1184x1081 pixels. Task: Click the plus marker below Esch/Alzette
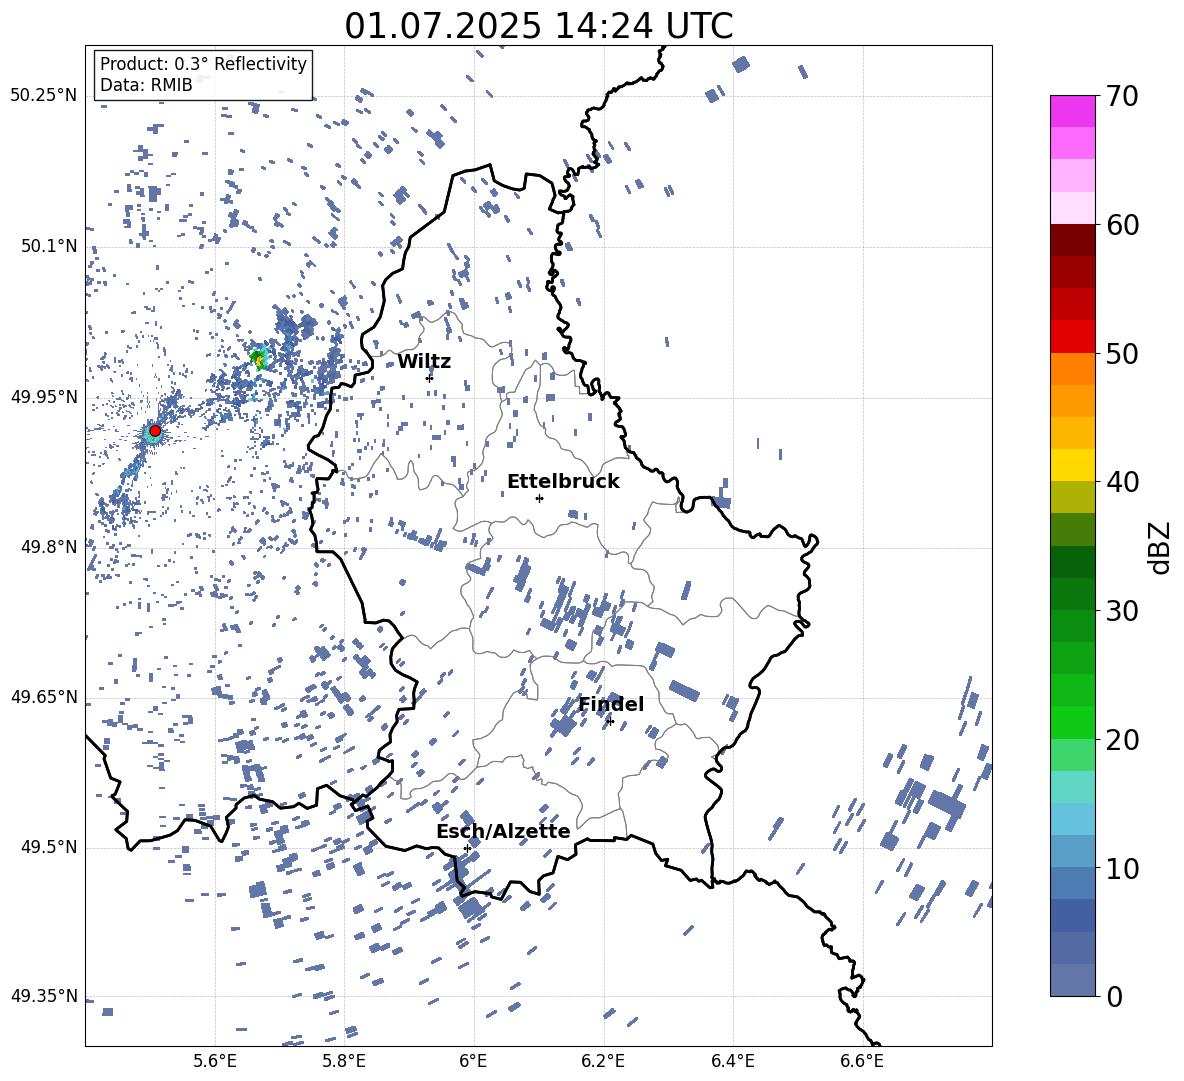tap(467, 848)
